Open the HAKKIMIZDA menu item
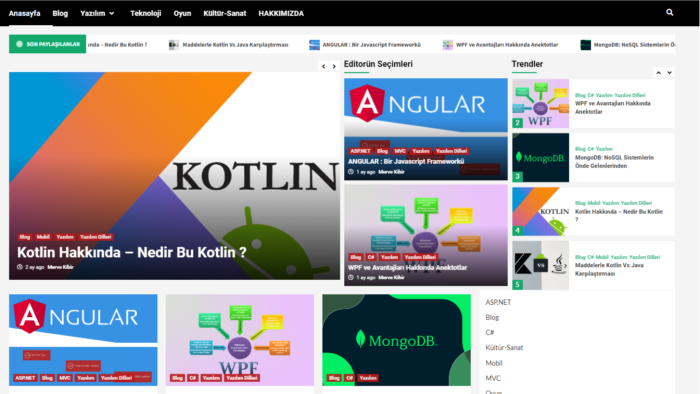700x394 pixels. [281, 13]
